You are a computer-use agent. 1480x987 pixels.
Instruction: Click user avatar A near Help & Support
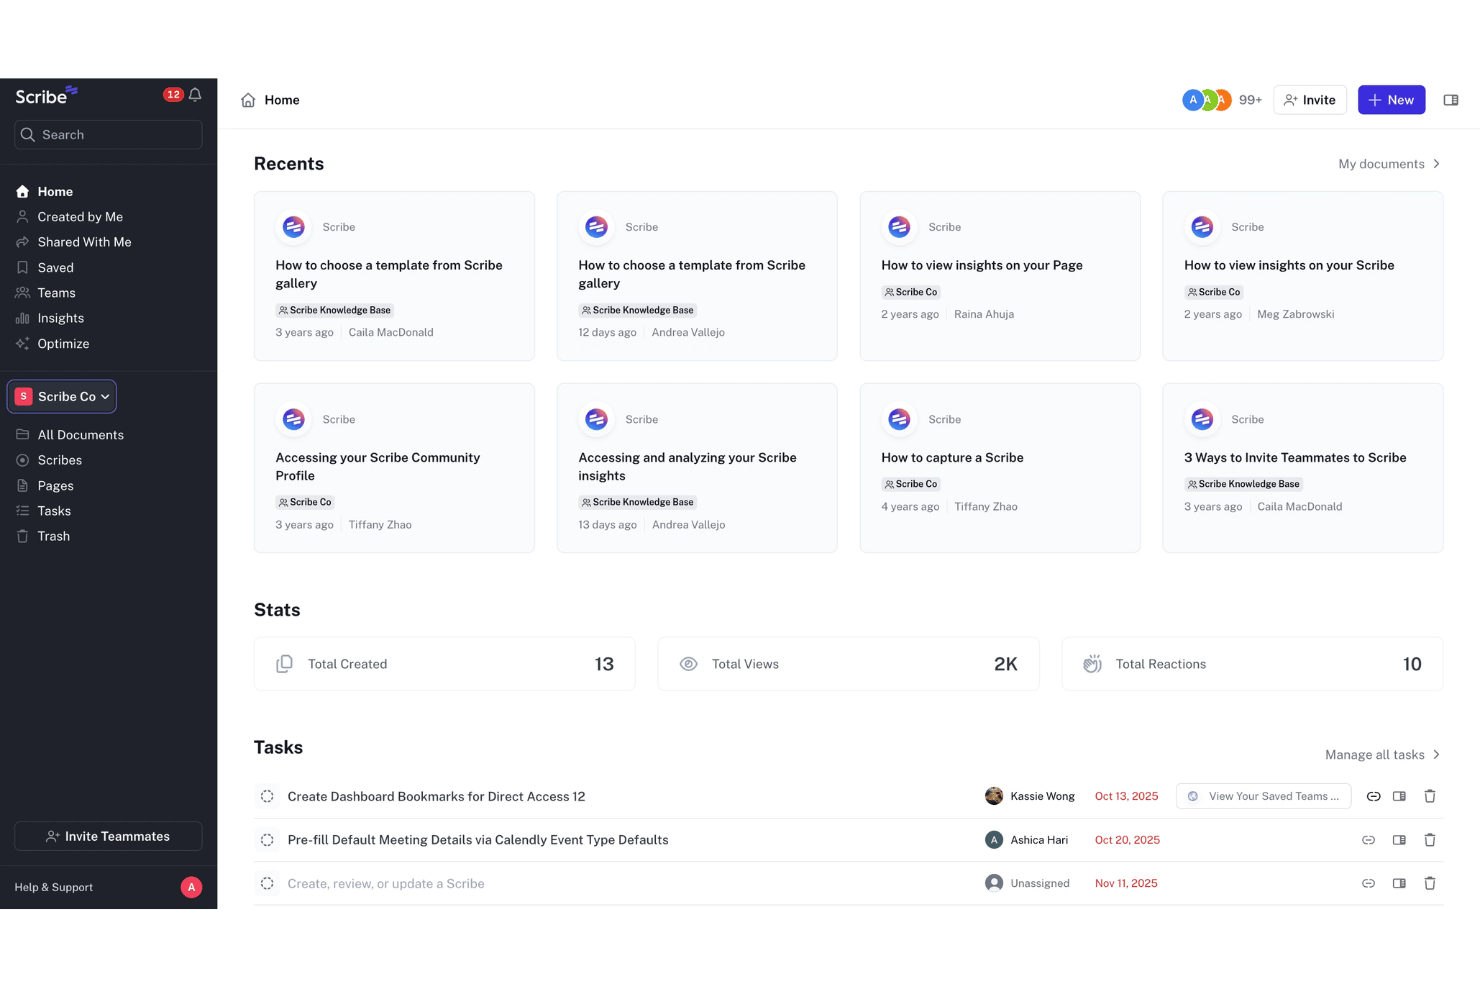[x=191, y=887]
